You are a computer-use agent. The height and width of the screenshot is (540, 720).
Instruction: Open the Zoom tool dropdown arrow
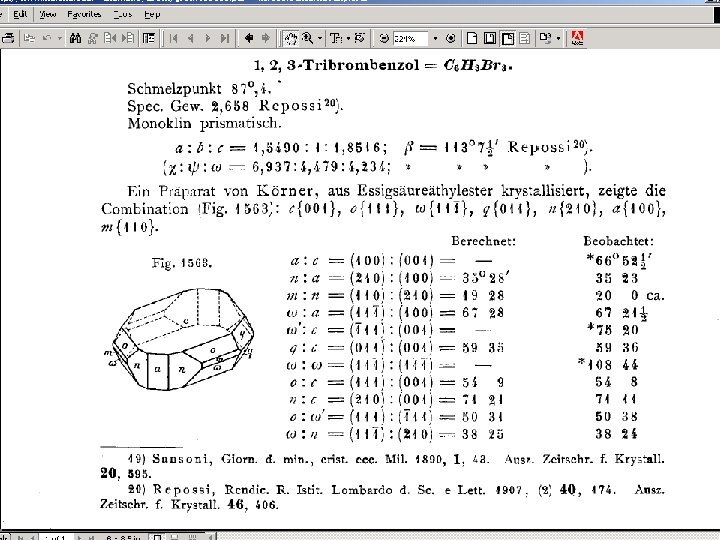tap(320, 38)
